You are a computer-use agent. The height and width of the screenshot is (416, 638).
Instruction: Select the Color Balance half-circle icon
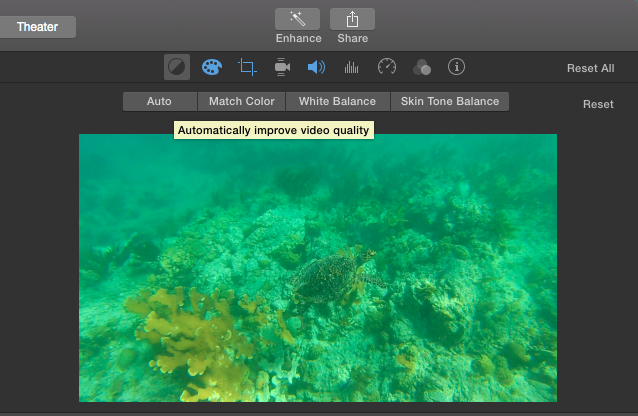click(177, 67)
